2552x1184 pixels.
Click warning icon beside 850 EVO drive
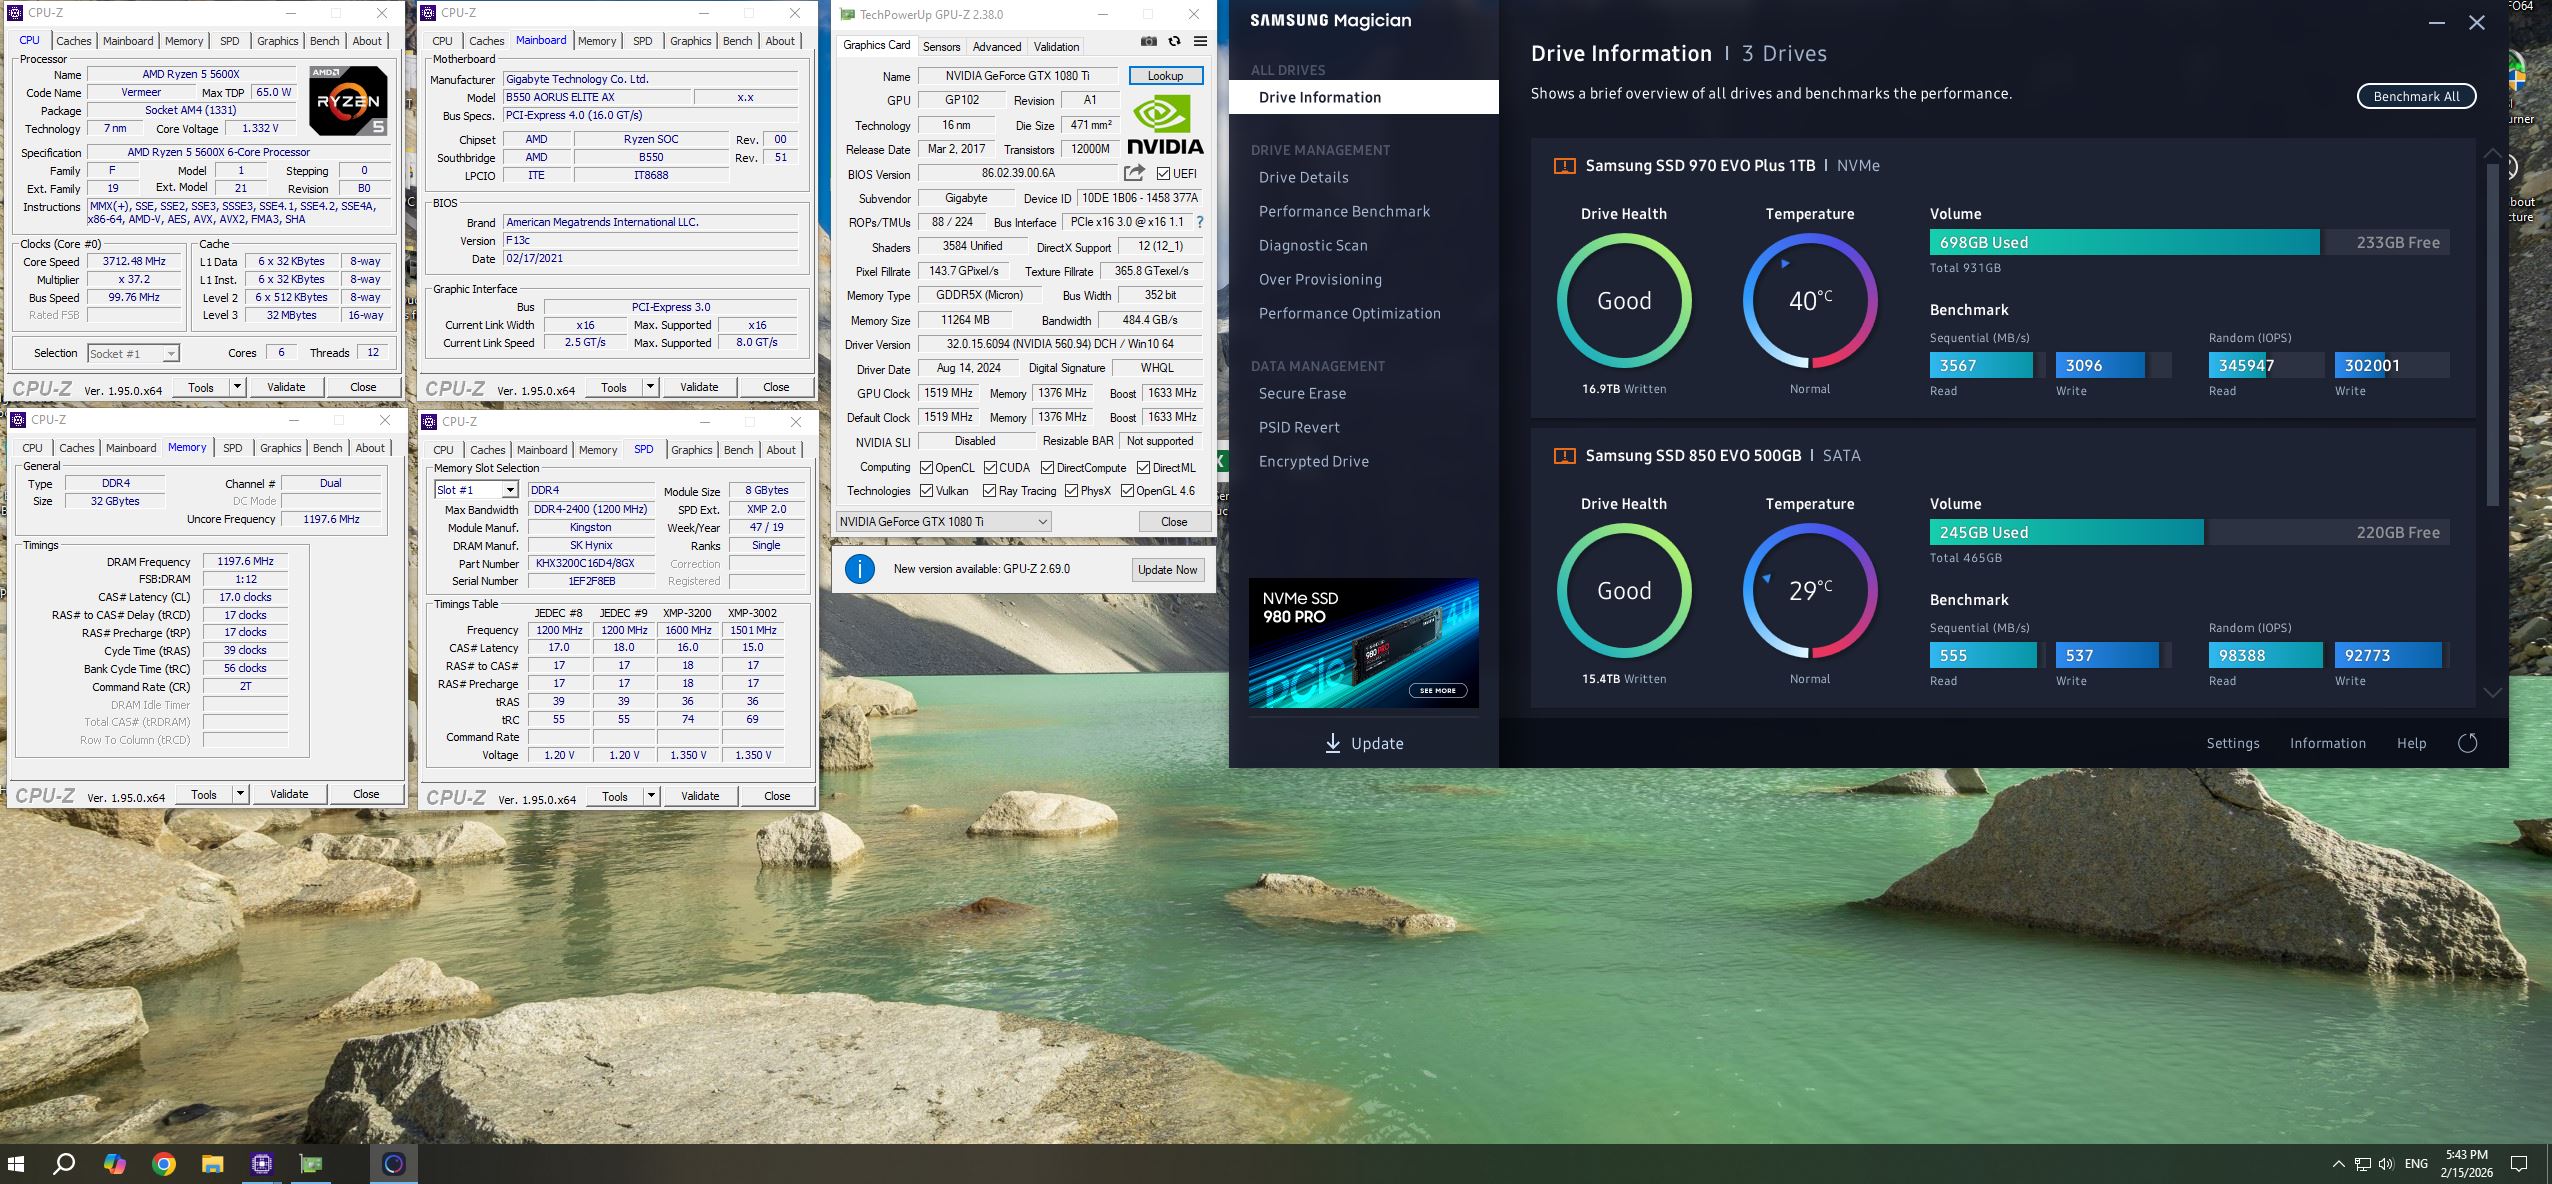(x=1564, y=456)
